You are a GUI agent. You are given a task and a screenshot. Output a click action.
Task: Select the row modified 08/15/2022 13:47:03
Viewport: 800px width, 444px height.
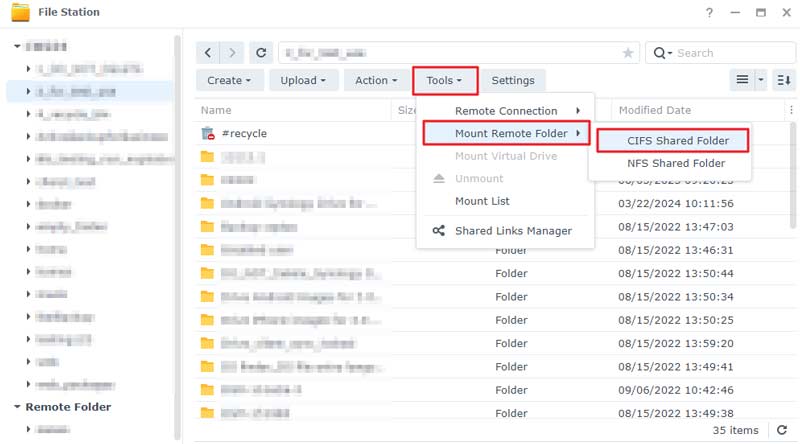point(492,227)
